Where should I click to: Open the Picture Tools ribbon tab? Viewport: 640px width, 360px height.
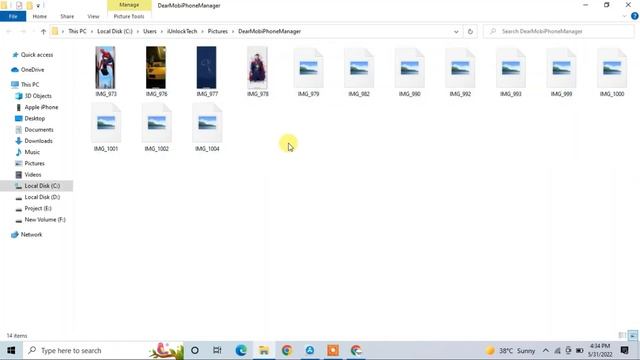click(x=129, y=16)
